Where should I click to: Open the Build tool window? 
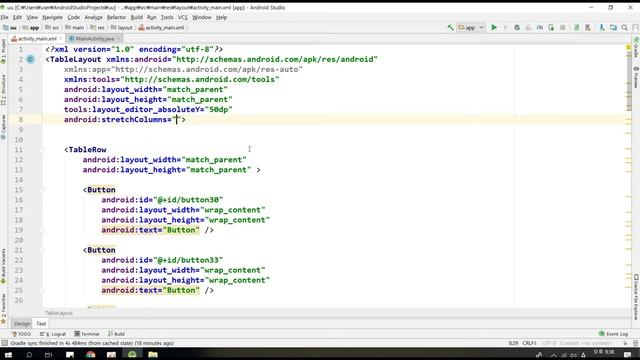pyautogui.click(x=116, y=334)
